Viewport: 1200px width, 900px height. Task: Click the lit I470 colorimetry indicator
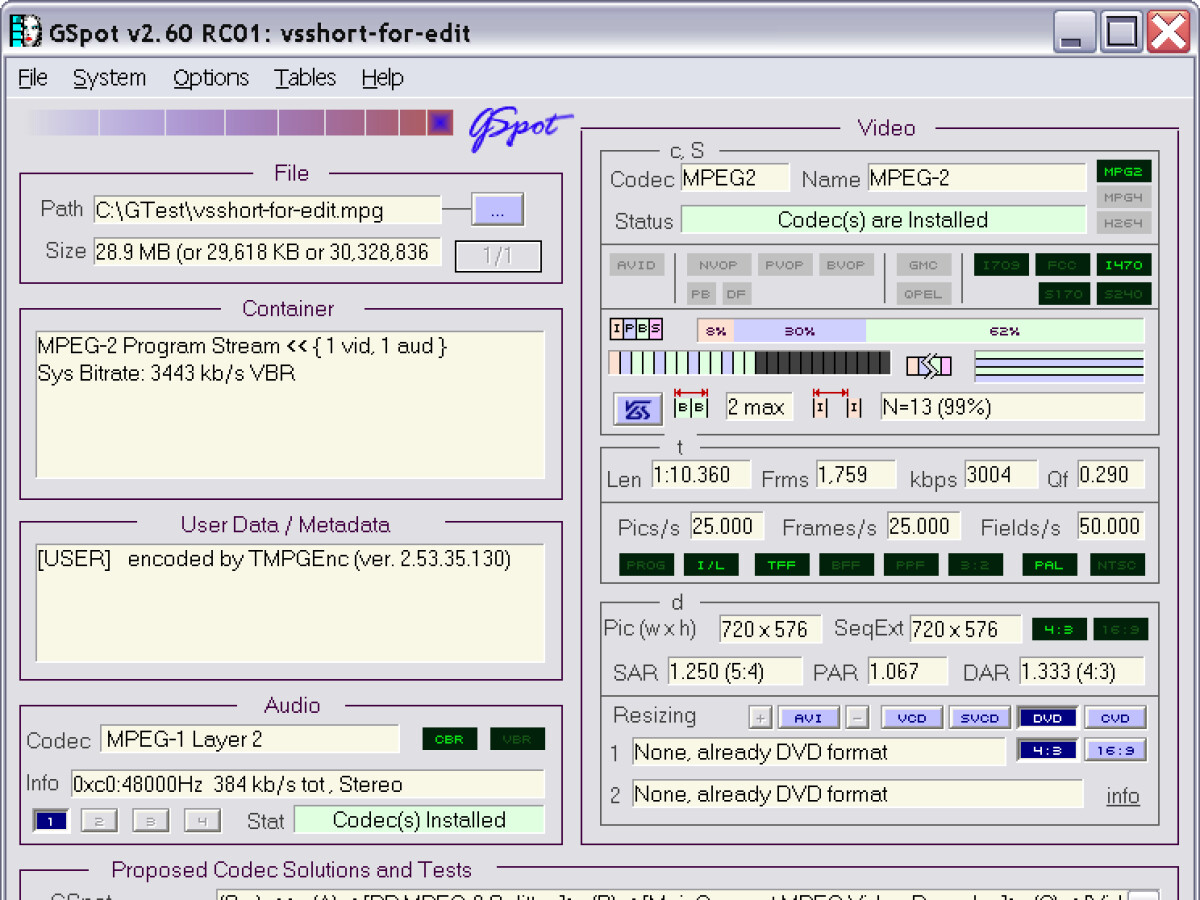[1124, 265]
